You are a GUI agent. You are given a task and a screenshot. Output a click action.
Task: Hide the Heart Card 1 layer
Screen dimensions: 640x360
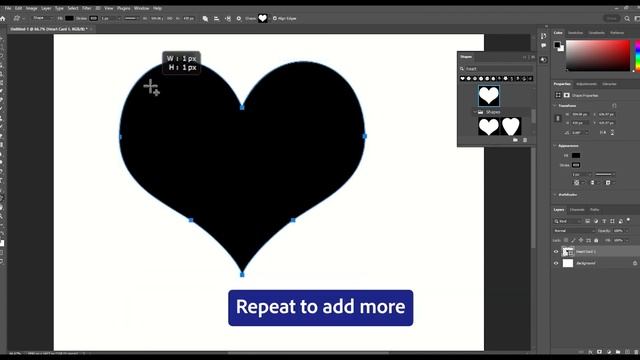coord(556,252)
